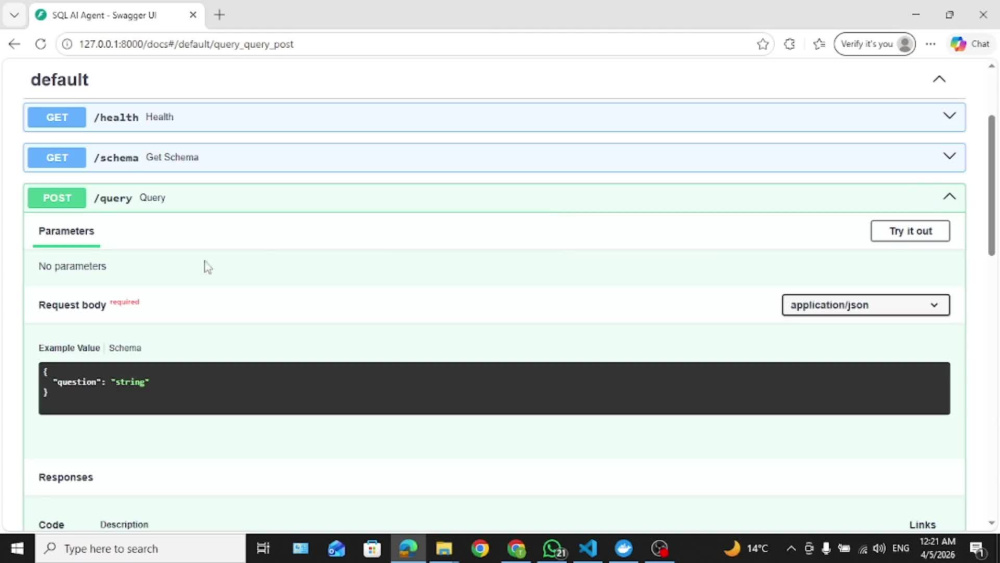Open WhatsApp from the taskbar
Image resolution: width=1000 pixels, height=563 pixels.
coord(553,548)
